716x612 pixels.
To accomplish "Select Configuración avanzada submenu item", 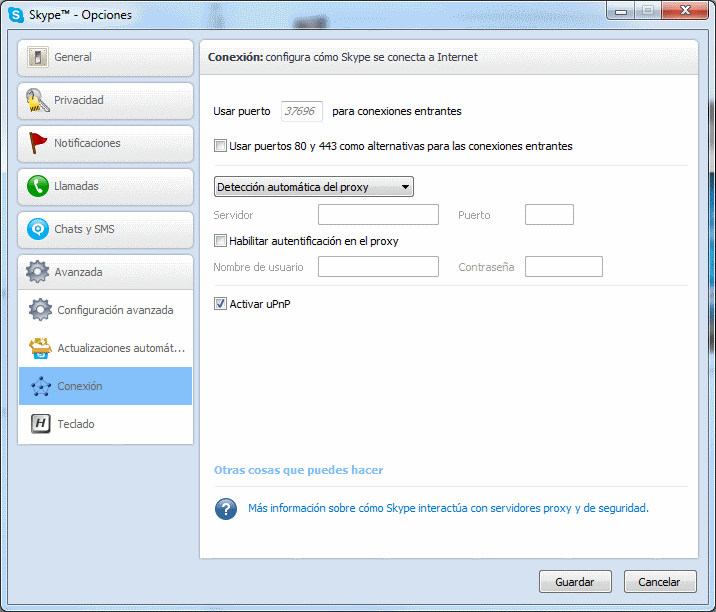I will 105,310.
